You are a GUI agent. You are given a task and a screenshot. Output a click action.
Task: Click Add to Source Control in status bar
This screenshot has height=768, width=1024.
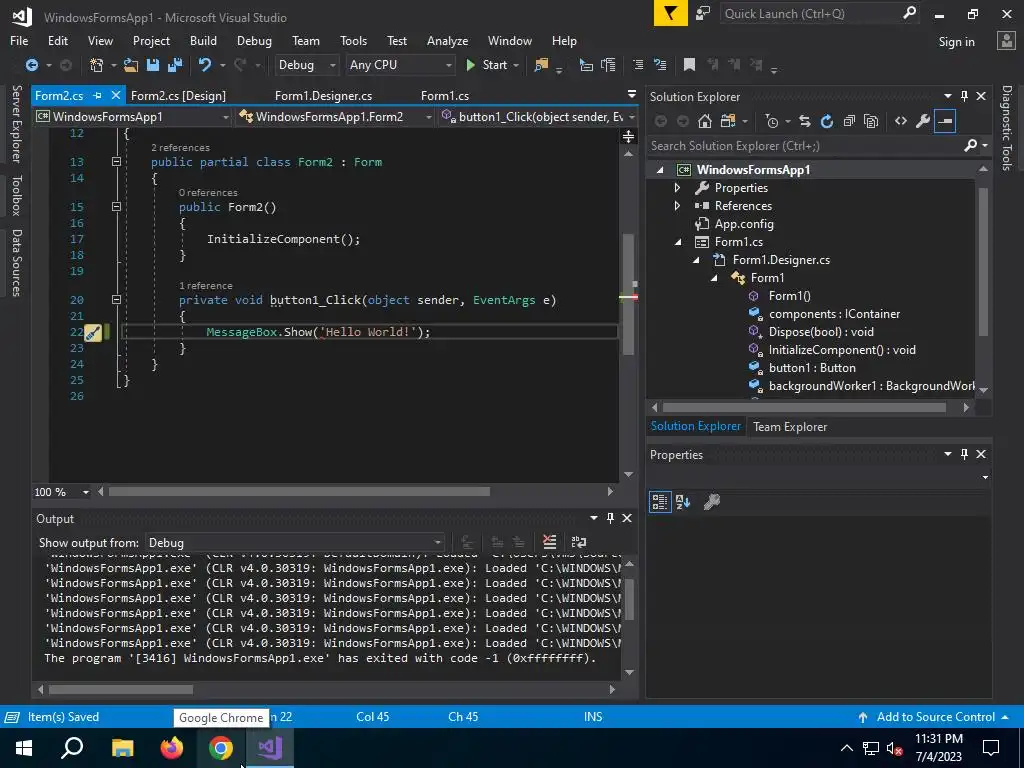[935, 716]
